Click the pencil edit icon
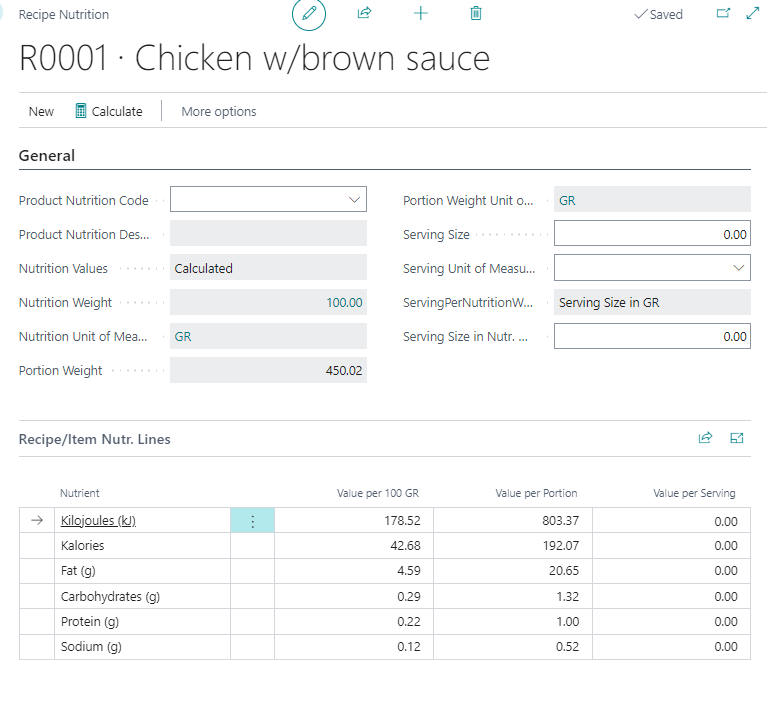The width and height of the screenshot is (781, 706). click(x=309, y=14)
